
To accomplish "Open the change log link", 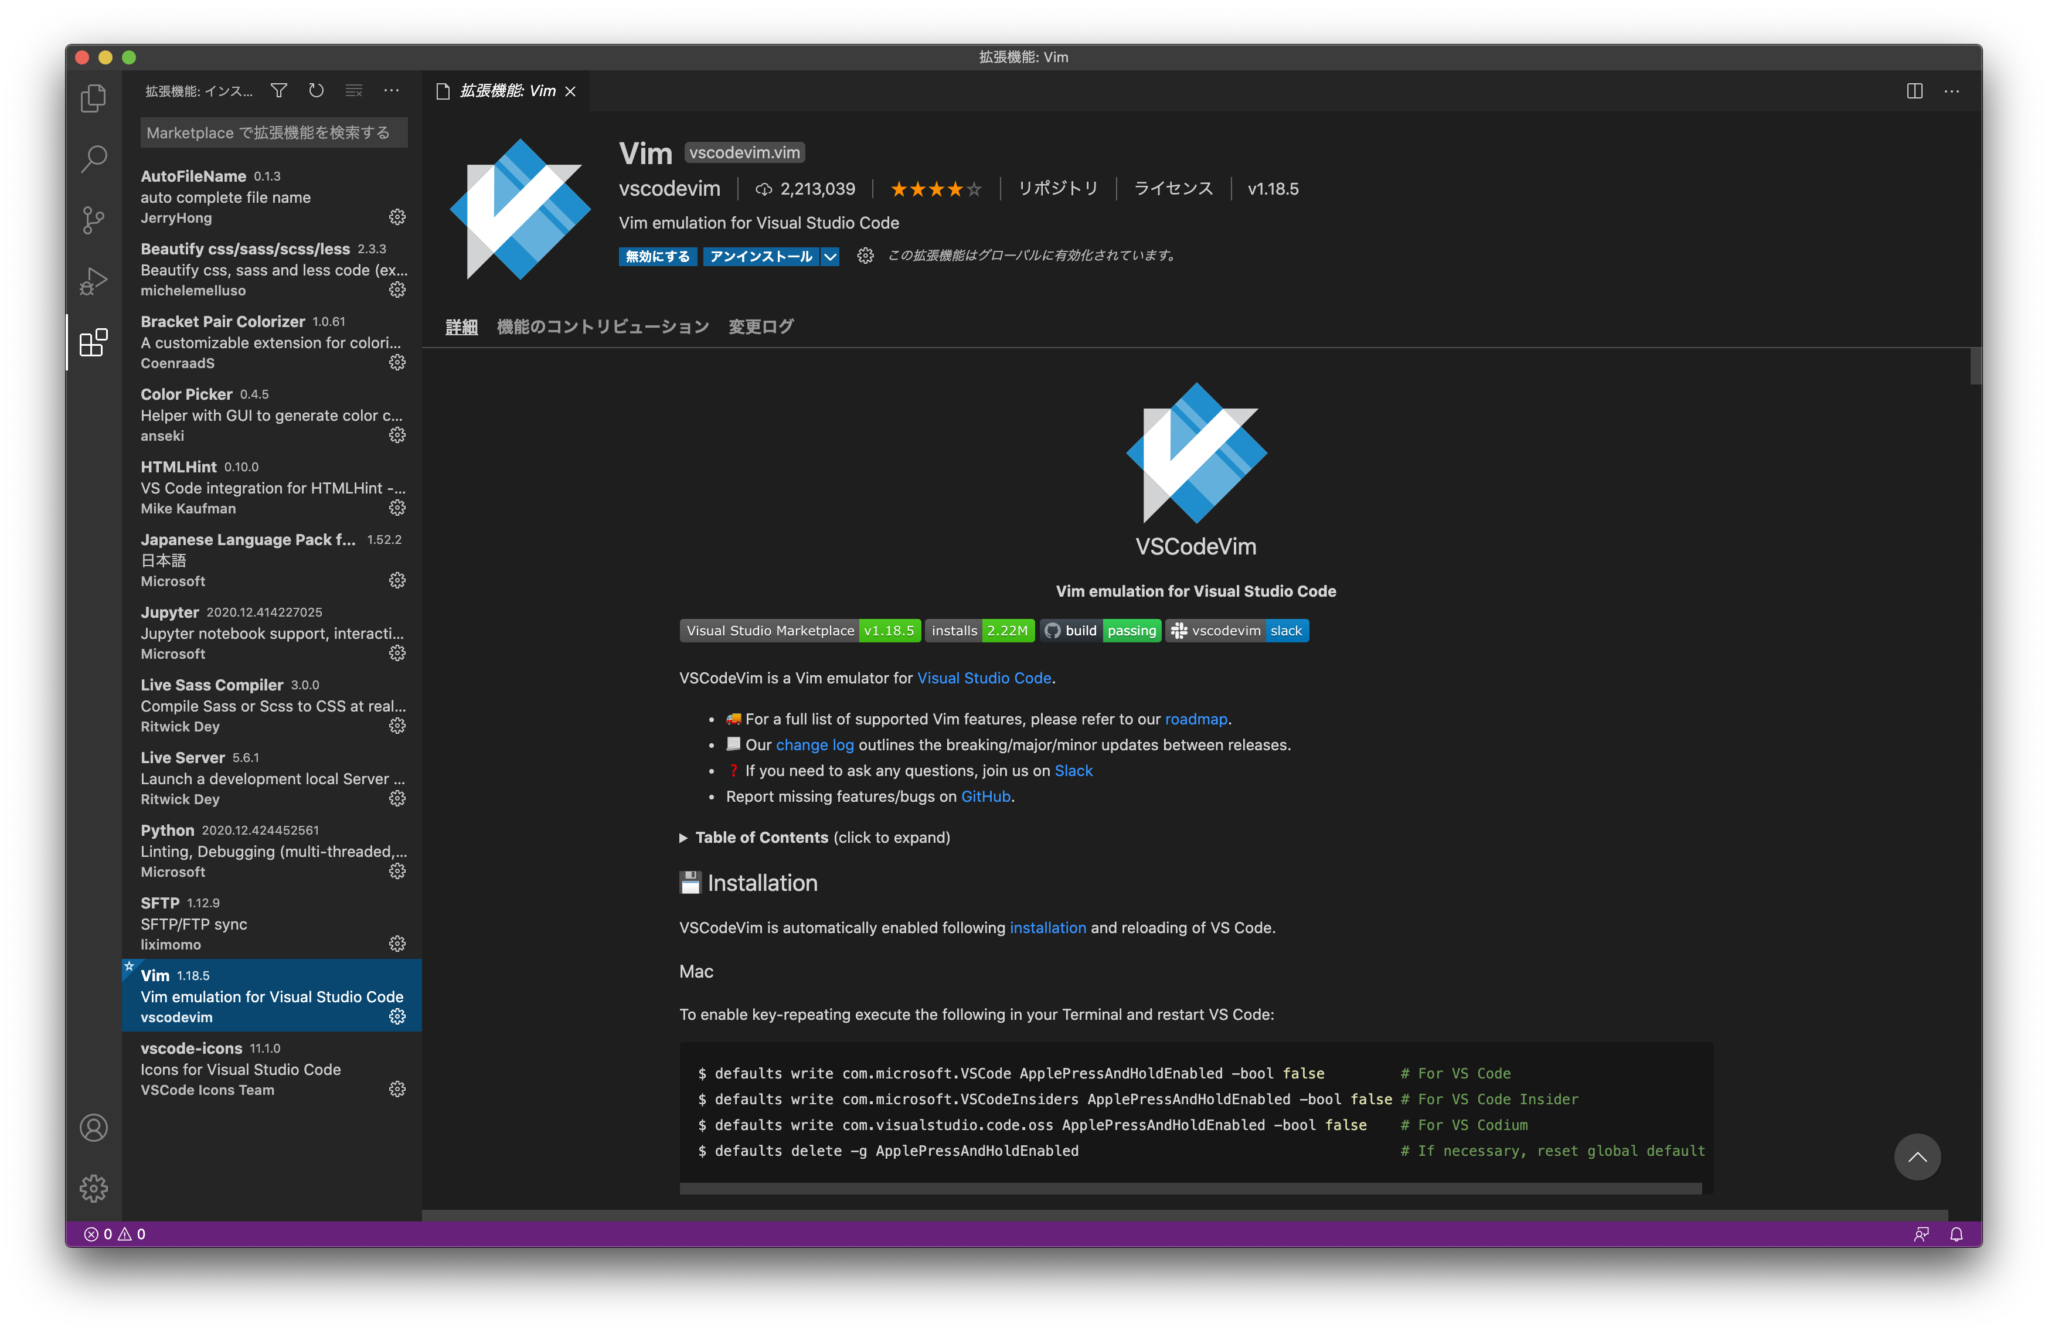I will tap(815, 744).
